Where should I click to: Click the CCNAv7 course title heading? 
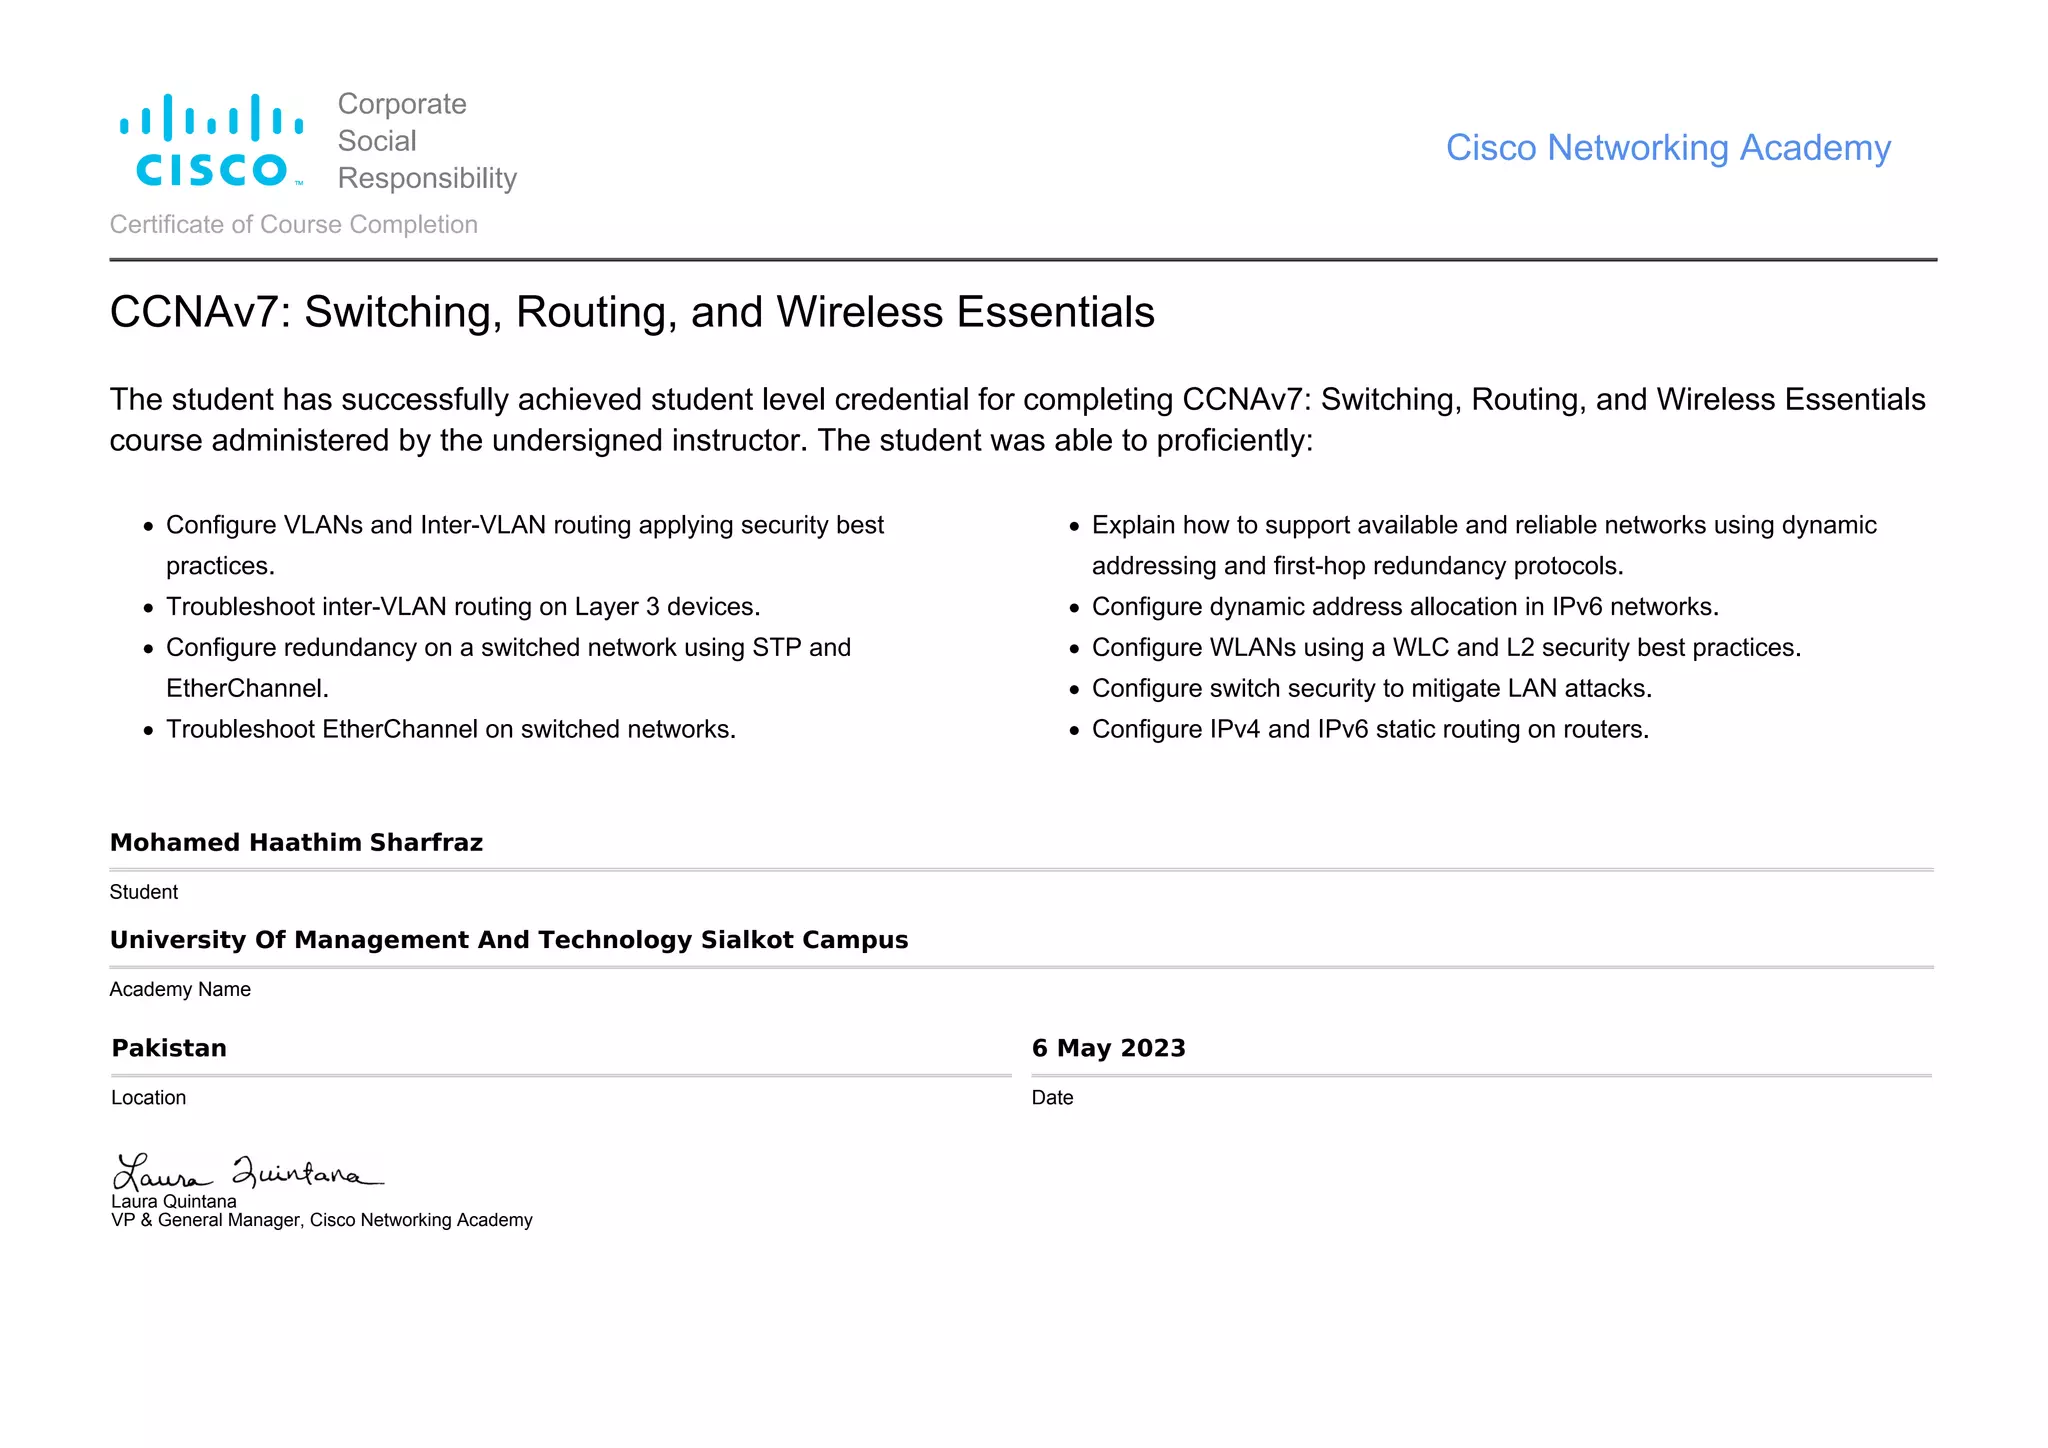[x=632, y=312]
